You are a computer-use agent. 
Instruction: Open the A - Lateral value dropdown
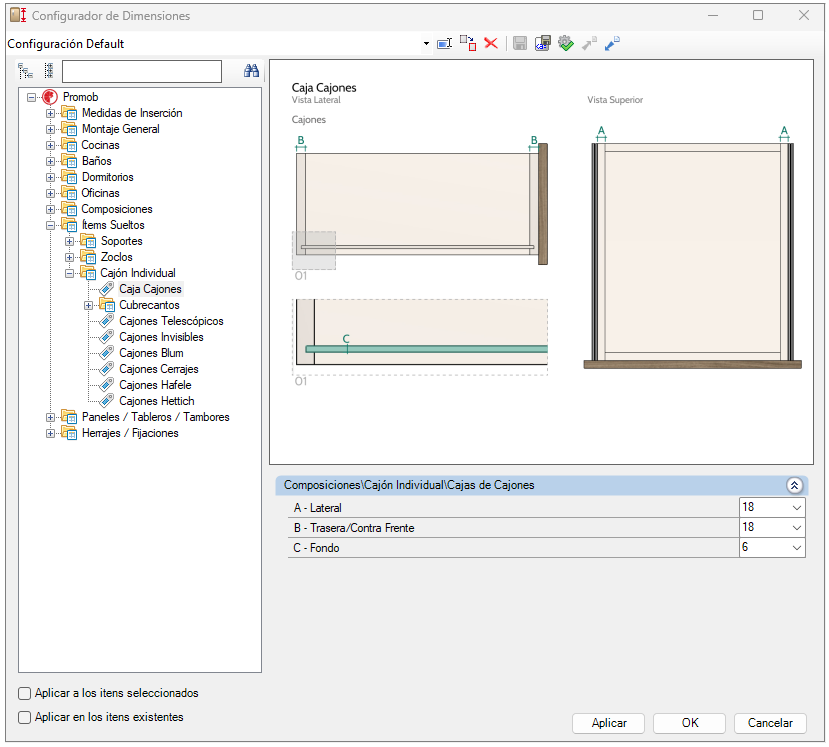click(x=796, y=508)
